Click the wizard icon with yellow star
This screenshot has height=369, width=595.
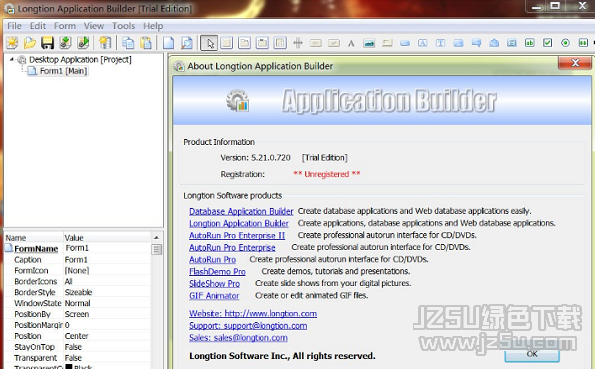point(105,43)
